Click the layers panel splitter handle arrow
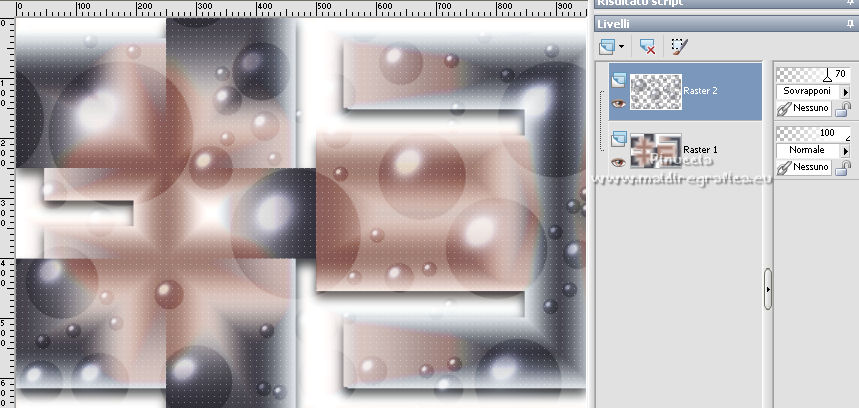The width and height of the screenshot is (859, 408). [x=768, y=289]
